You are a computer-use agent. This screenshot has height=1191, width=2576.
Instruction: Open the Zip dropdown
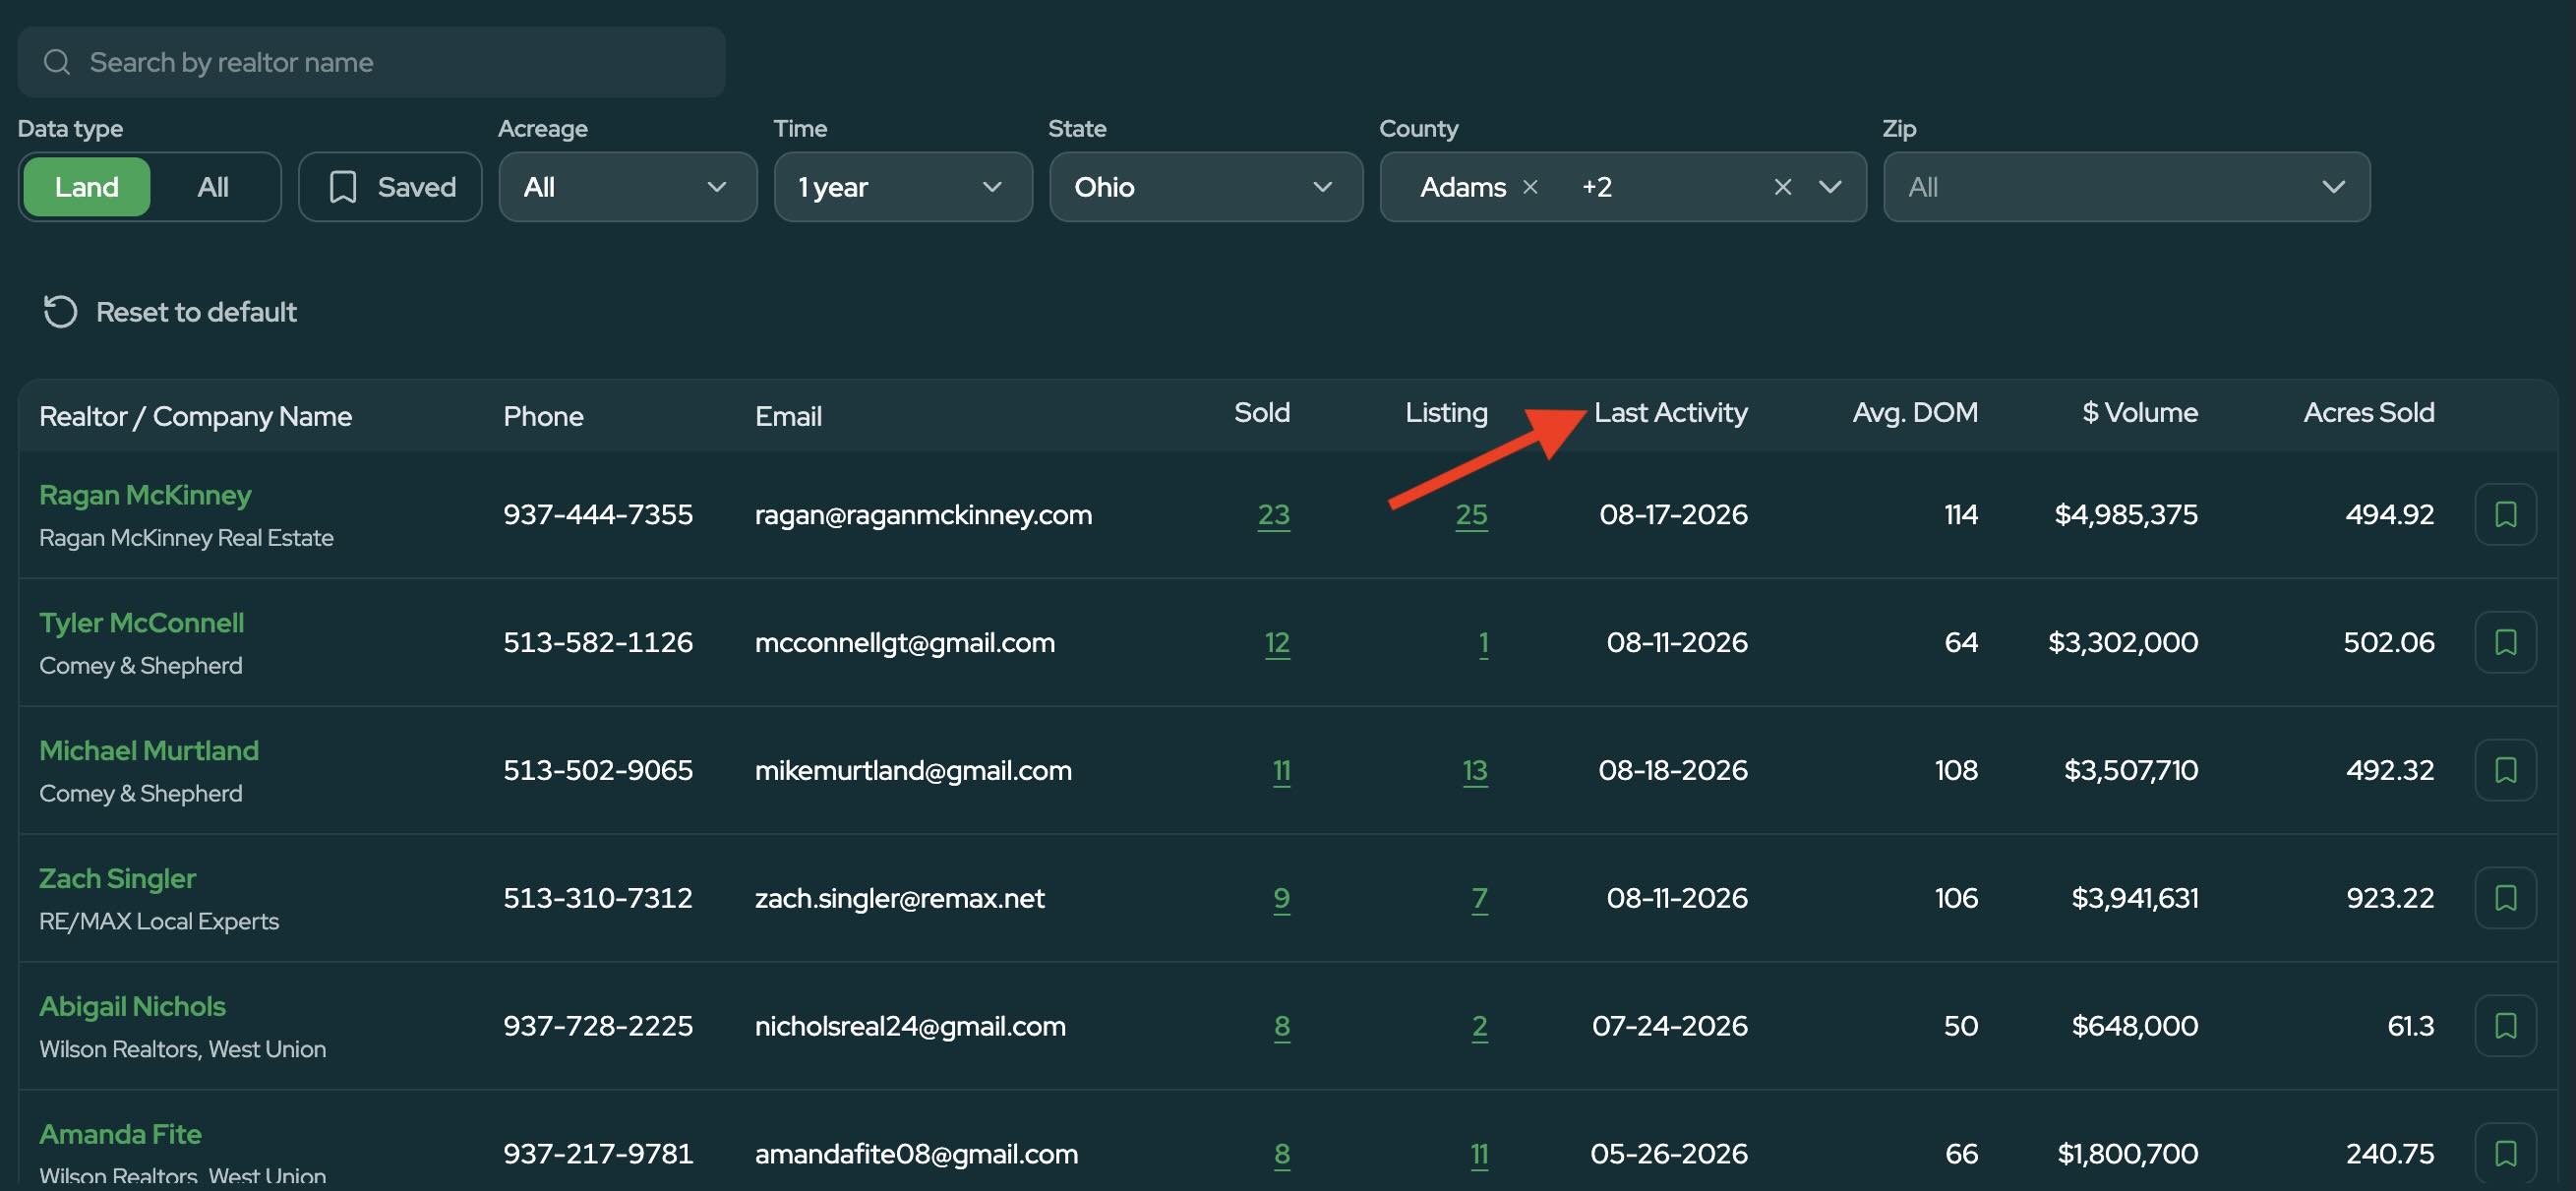(2127, 187)
